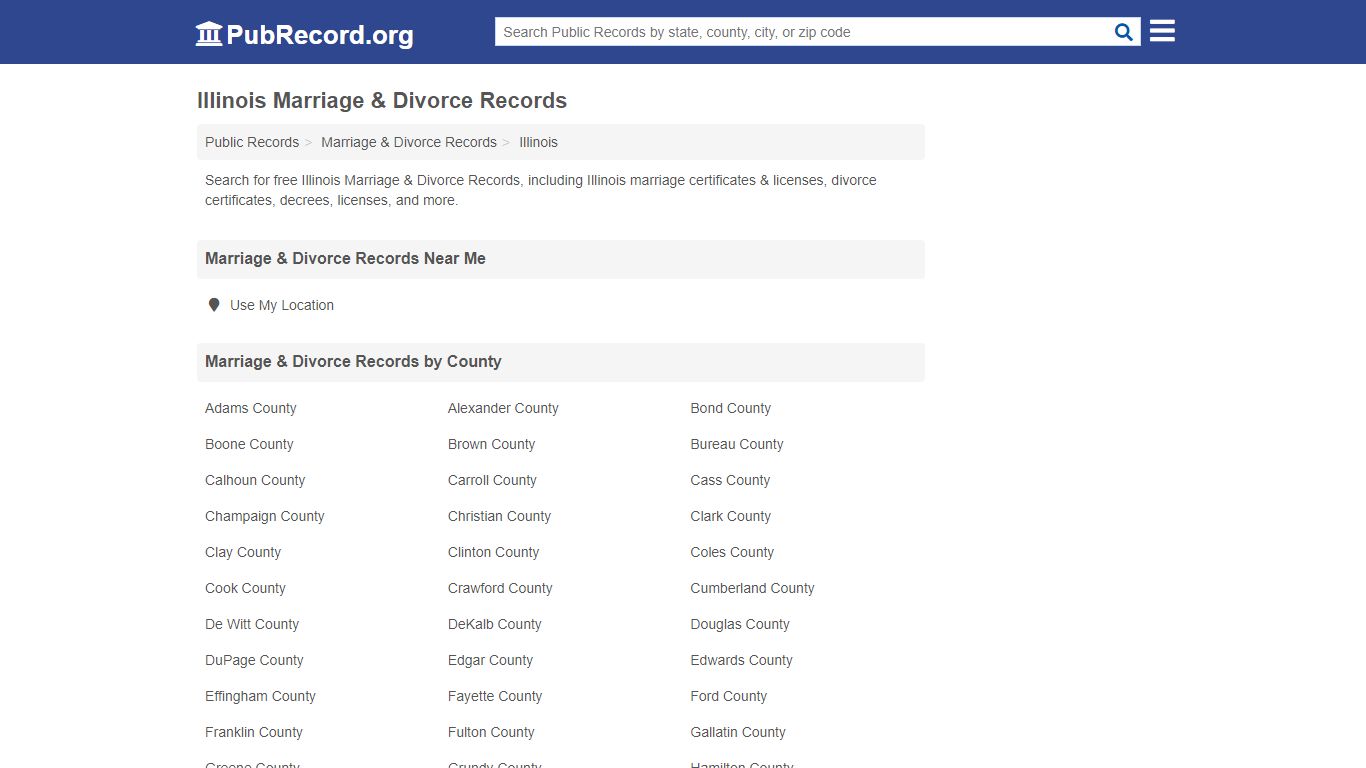Image resolution: width=1366 pixels, height=768 pixels.
Task: View Cass County records
Action: (730, 480)
